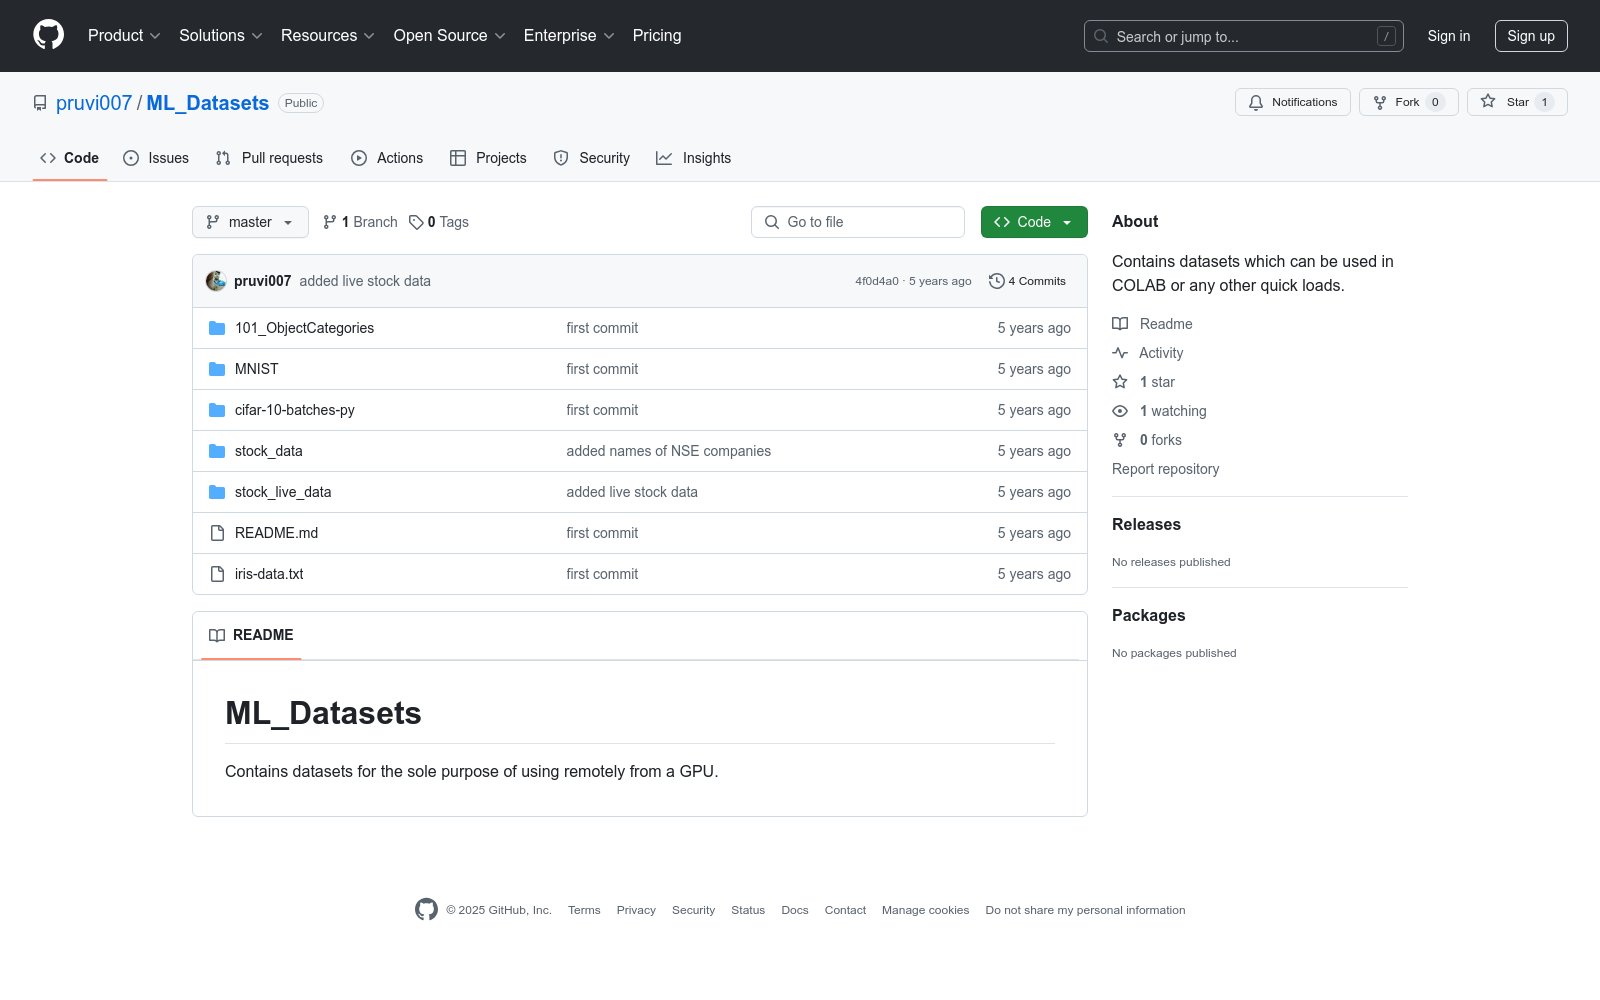1600x1000 pixels.
Task: Open the Releases section heading
Action: coord(1146,524)
